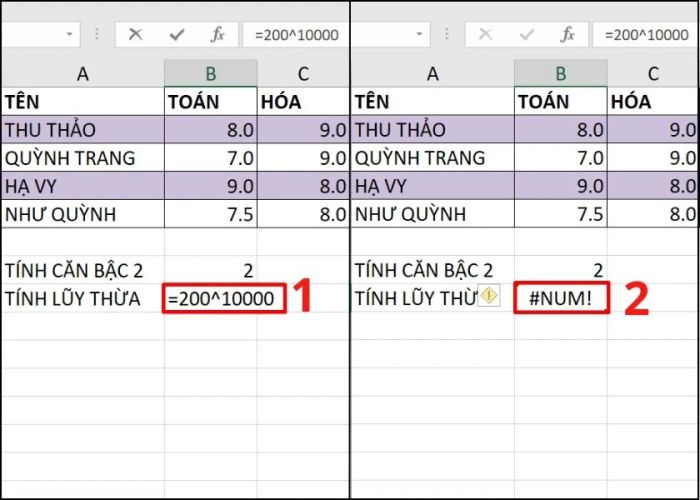Select THU THẢO's TOÁN score 8.0, left sheet
Viewport: 700px width, 500px height.
tap(211, 129)
